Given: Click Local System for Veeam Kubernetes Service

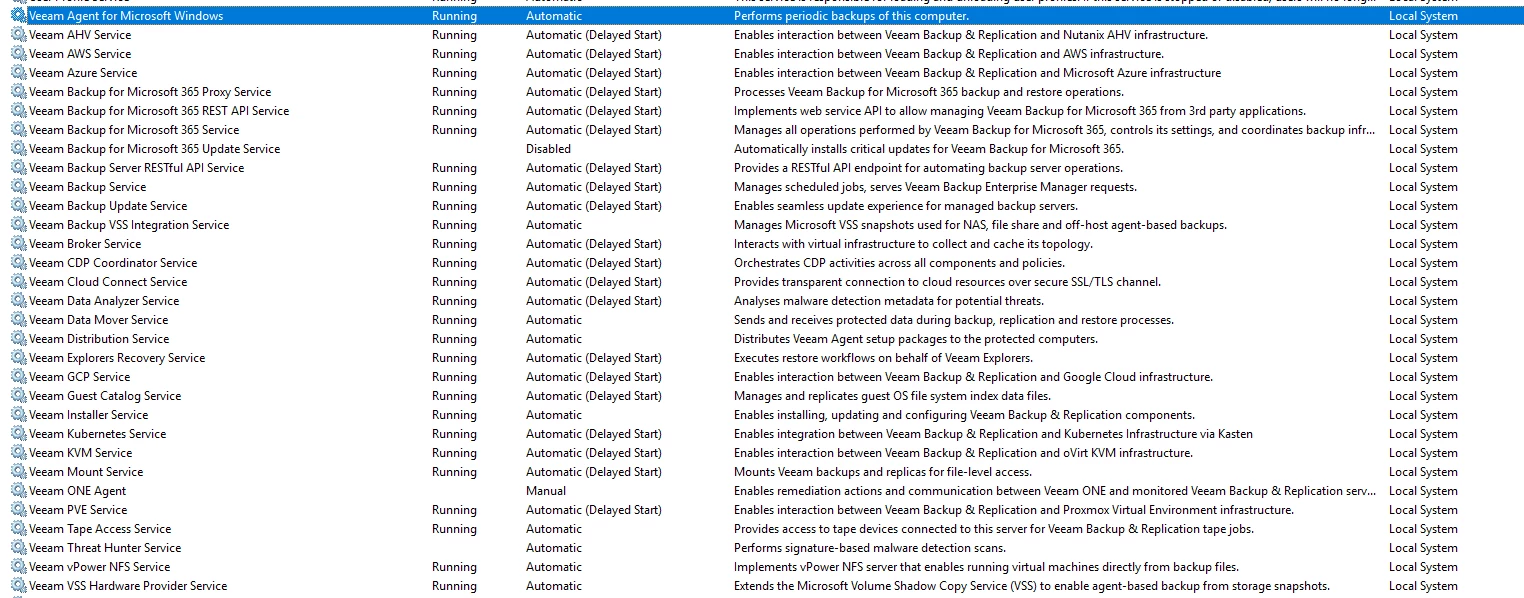Looking at the screenshot, I should point(1423,434).
